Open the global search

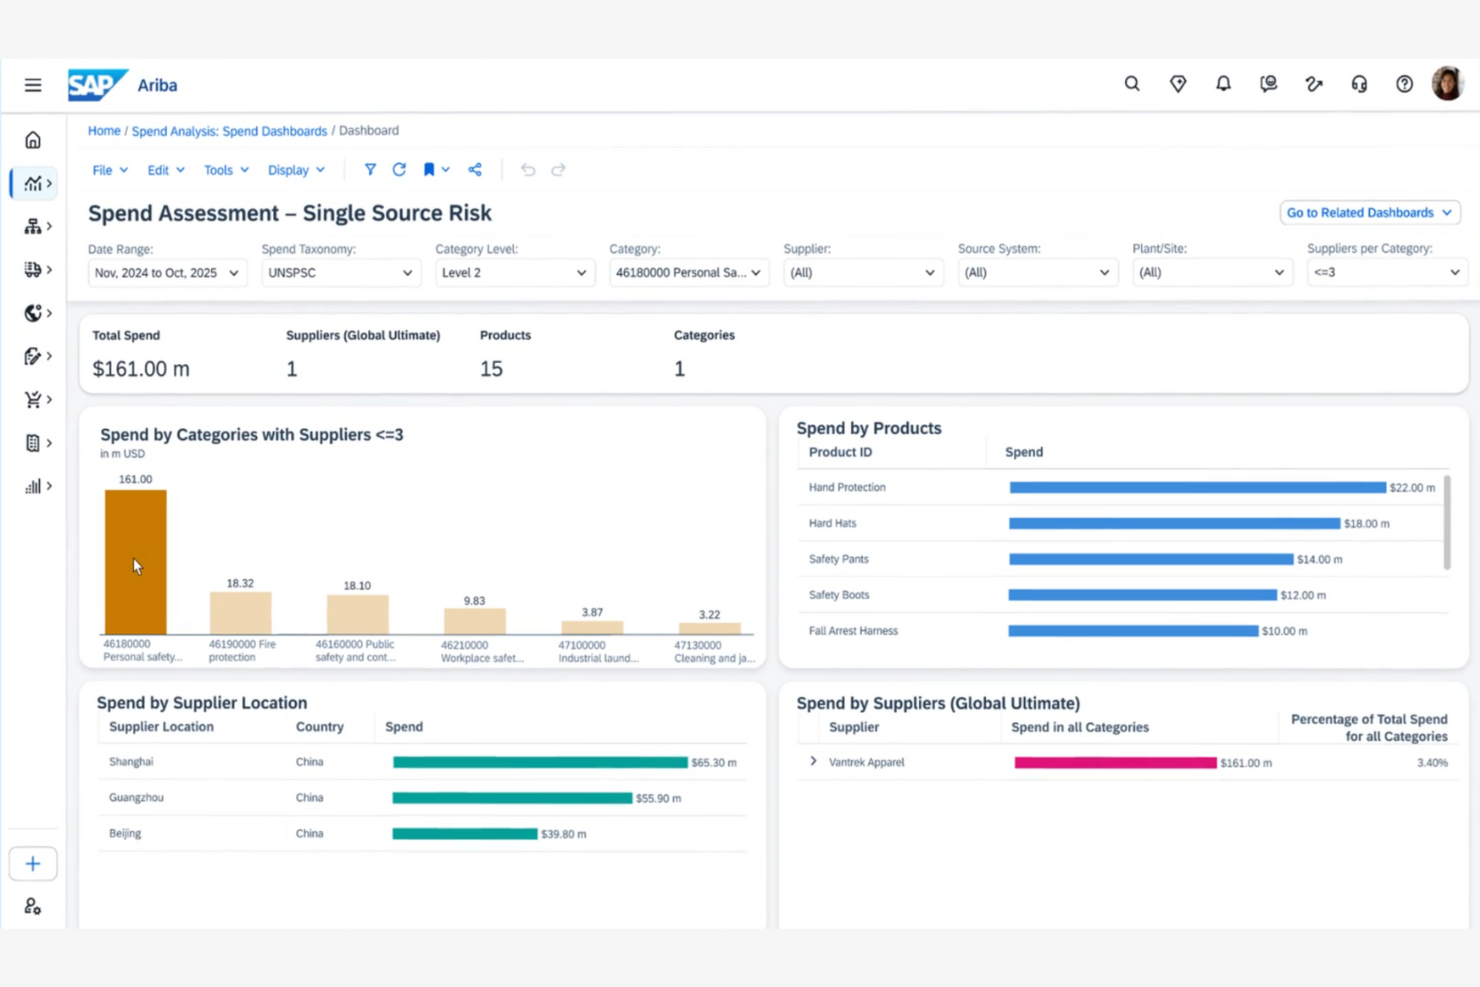pos(1131,84)
